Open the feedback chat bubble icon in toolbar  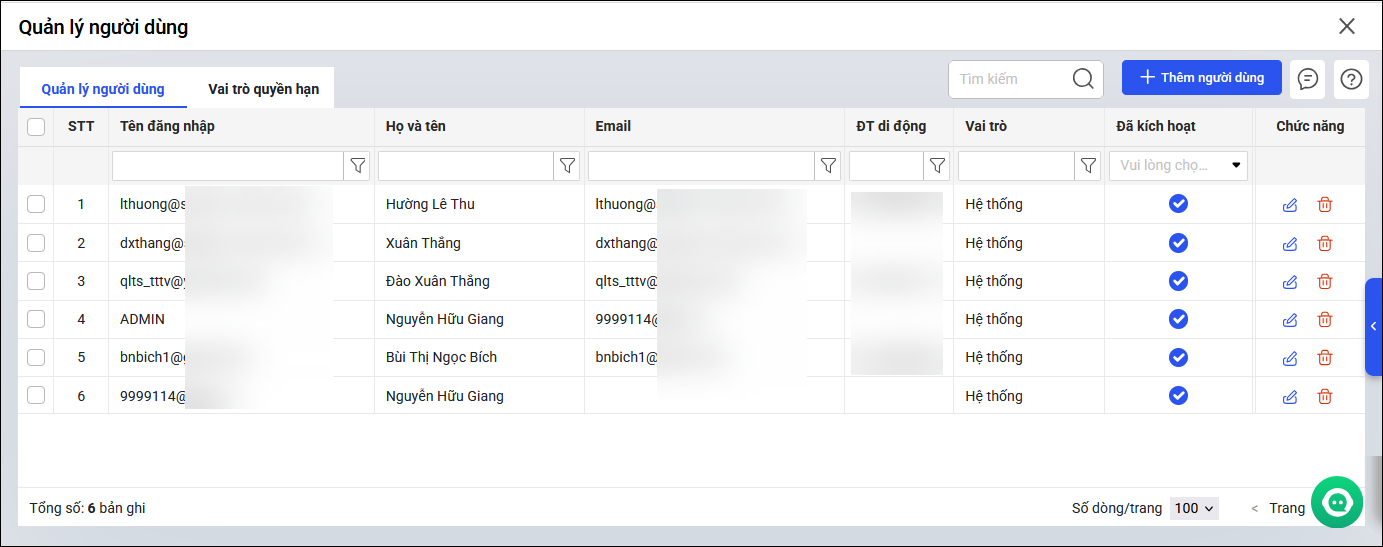pos(1308,79)
